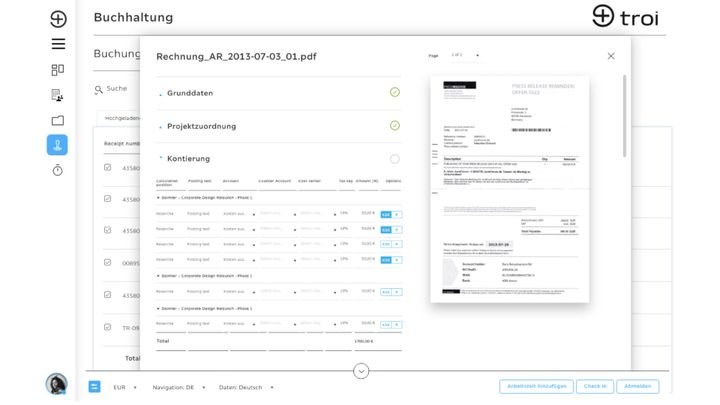Click the empty status circle for Kontierung
The image size is (720, 405).
click(x=394, y=159)
